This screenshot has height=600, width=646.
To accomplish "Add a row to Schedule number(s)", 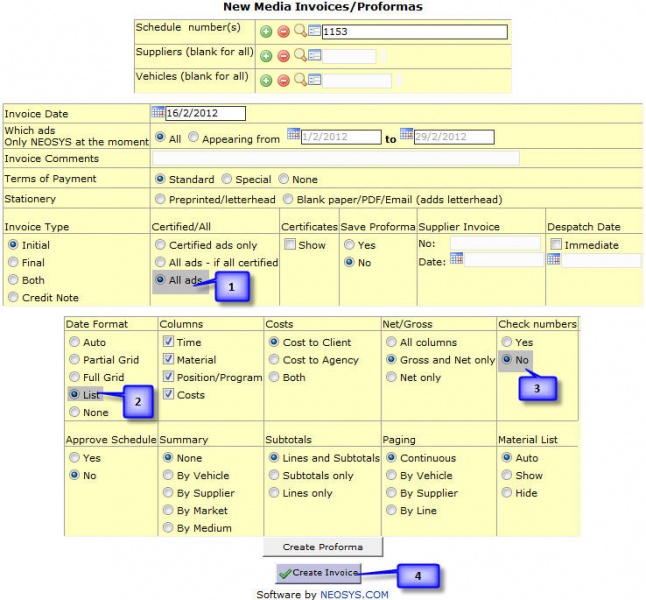I will click(x=266, y=31).
